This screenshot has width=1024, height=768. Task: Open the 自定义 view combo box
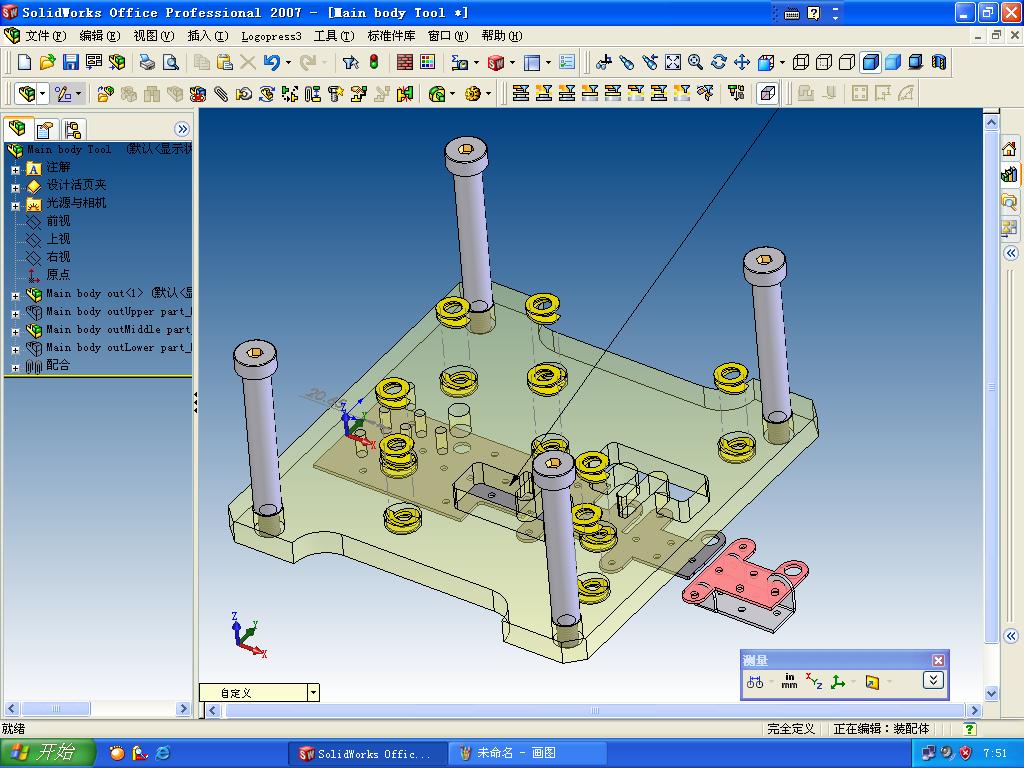259,693
